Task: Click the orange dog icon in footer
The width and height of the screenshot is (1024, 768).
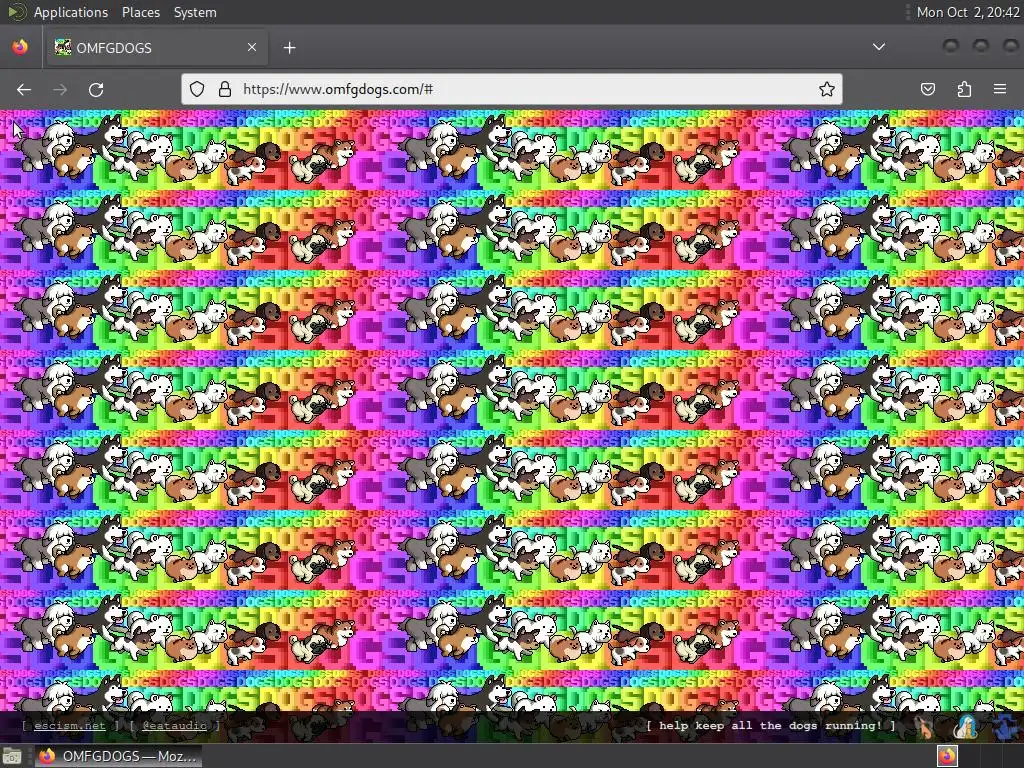Action: [925, 727]
